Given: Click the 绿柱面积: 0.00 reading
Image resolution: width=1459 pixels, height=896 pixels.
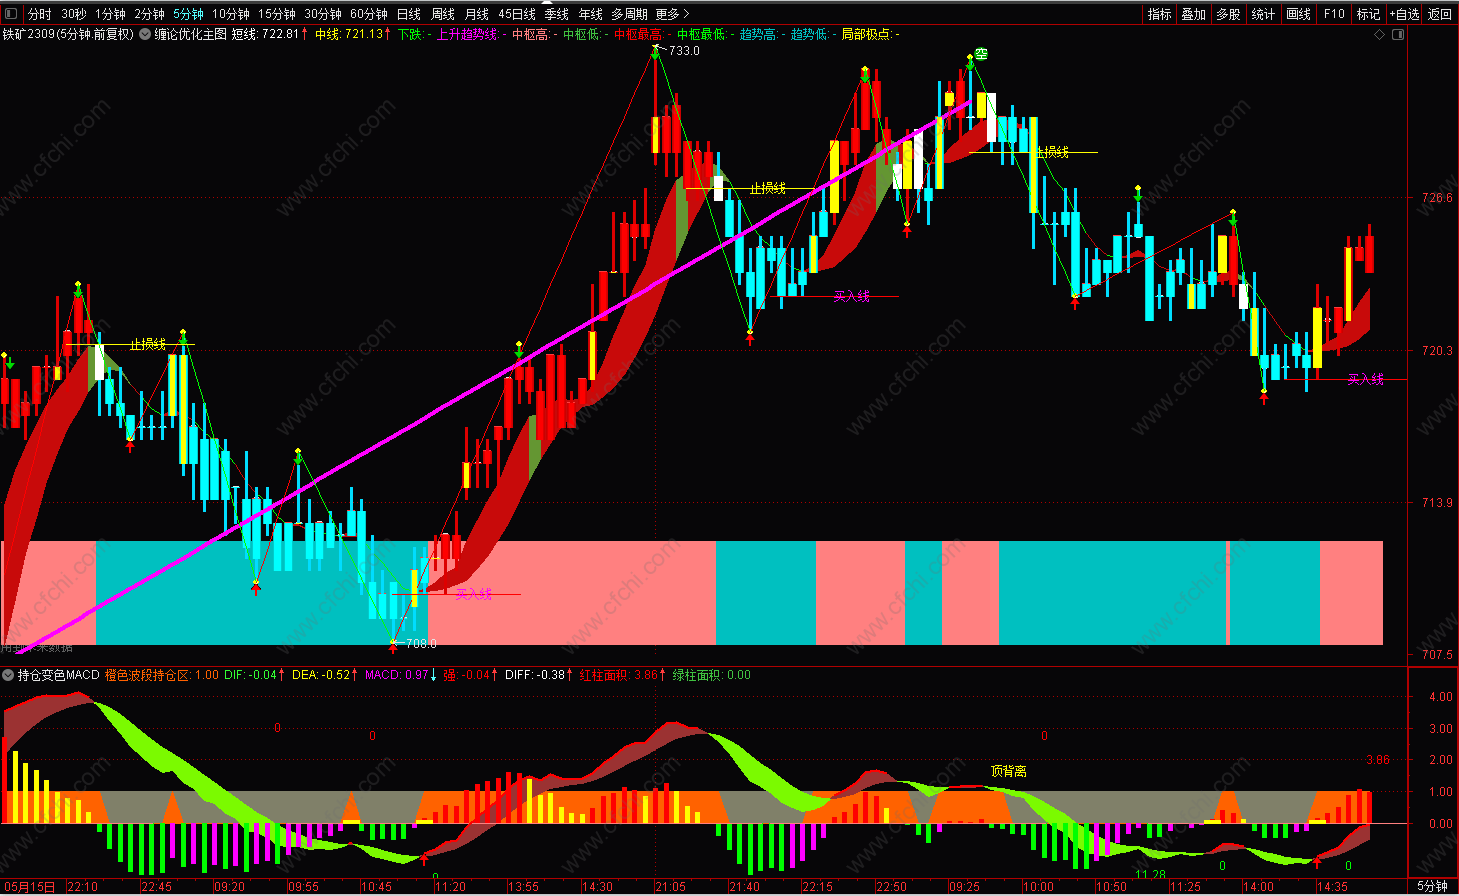Looking at the screenshot, I should pos(711,675).
